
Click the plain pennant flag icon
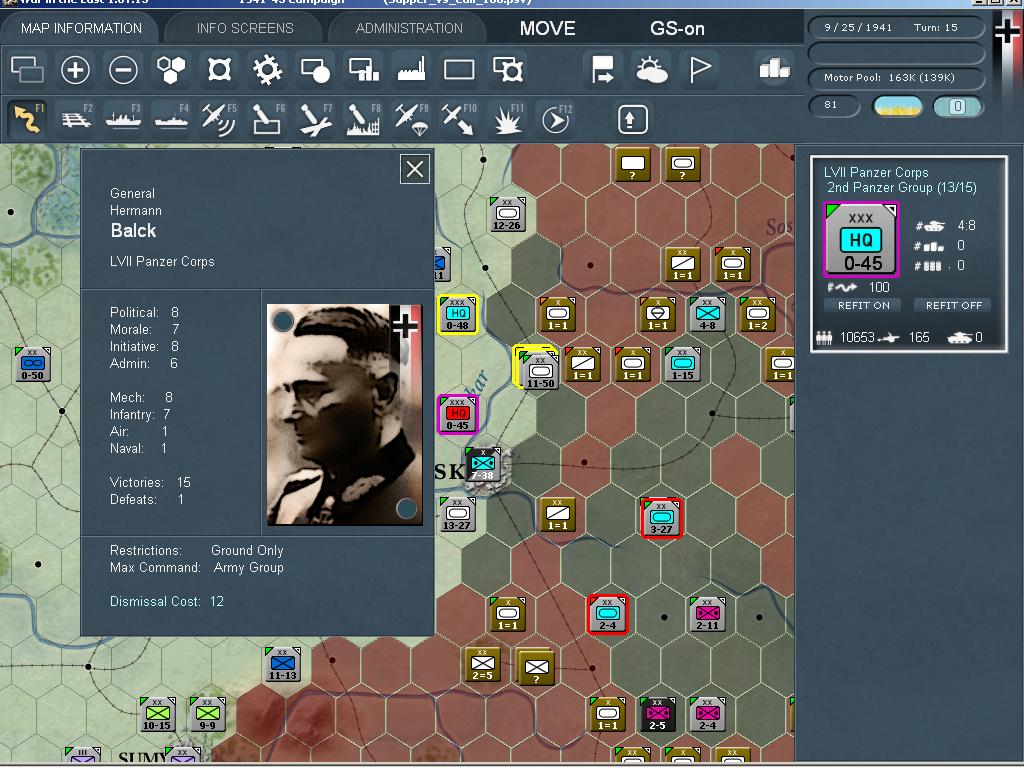pos(699,69)
